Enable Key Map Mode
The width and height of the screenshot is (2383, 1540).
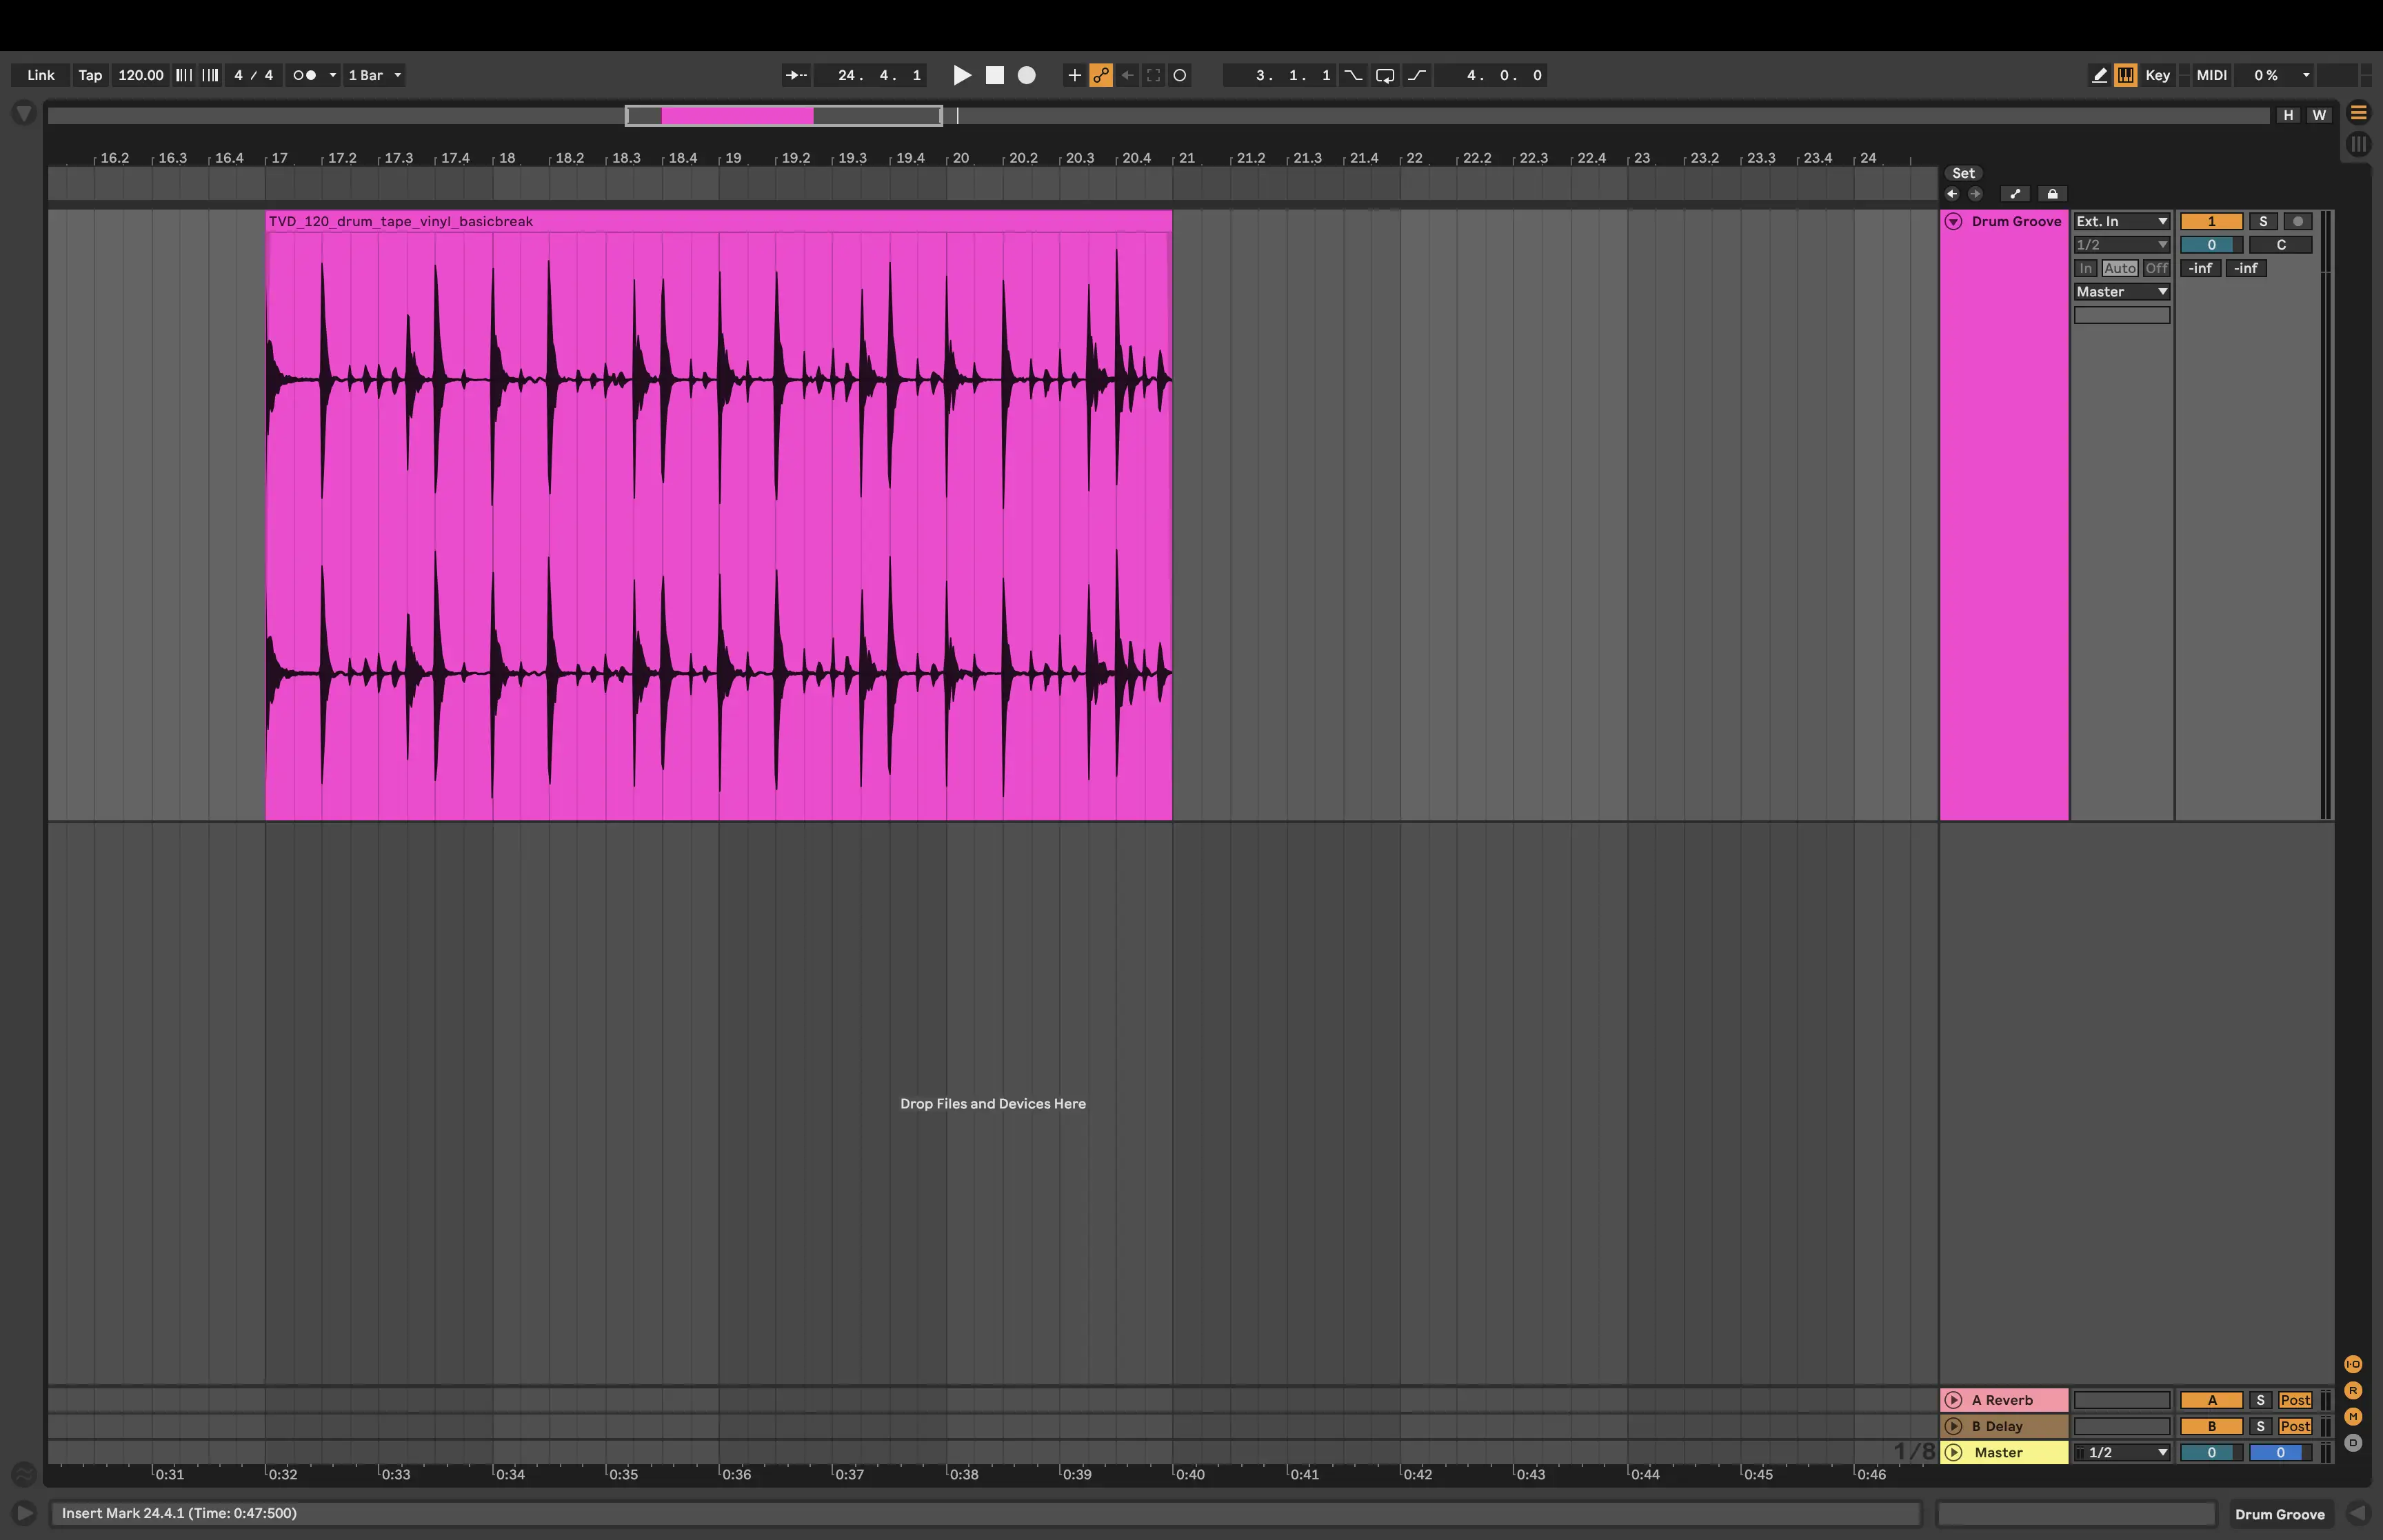pyautogui.click(x=2158, y=75)
